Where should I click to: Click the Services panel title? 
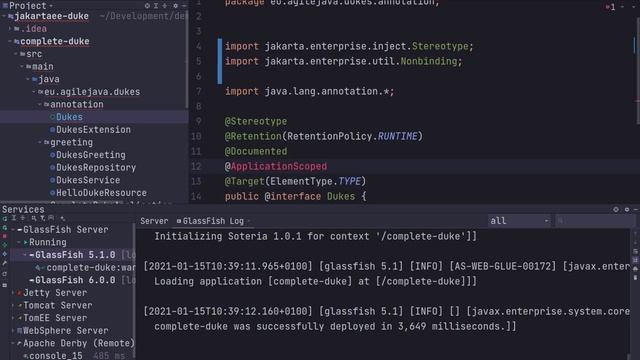(23, 209)
